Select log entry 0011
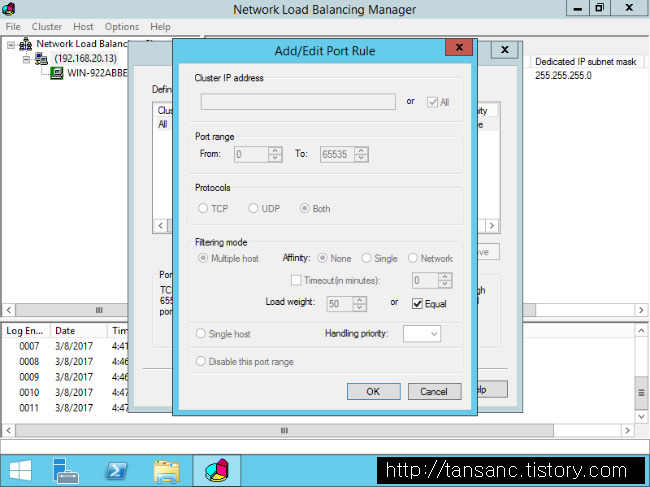This screenshot has width=650, height=487. coord(29,408)
